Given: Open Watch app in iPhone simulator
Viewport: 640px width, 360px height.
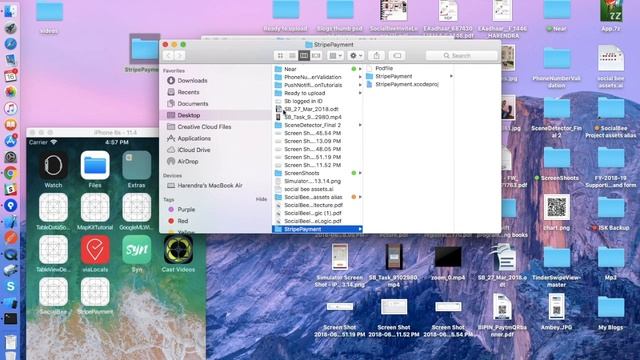Looking at the screenshot, I should click(x=53, y=165).
